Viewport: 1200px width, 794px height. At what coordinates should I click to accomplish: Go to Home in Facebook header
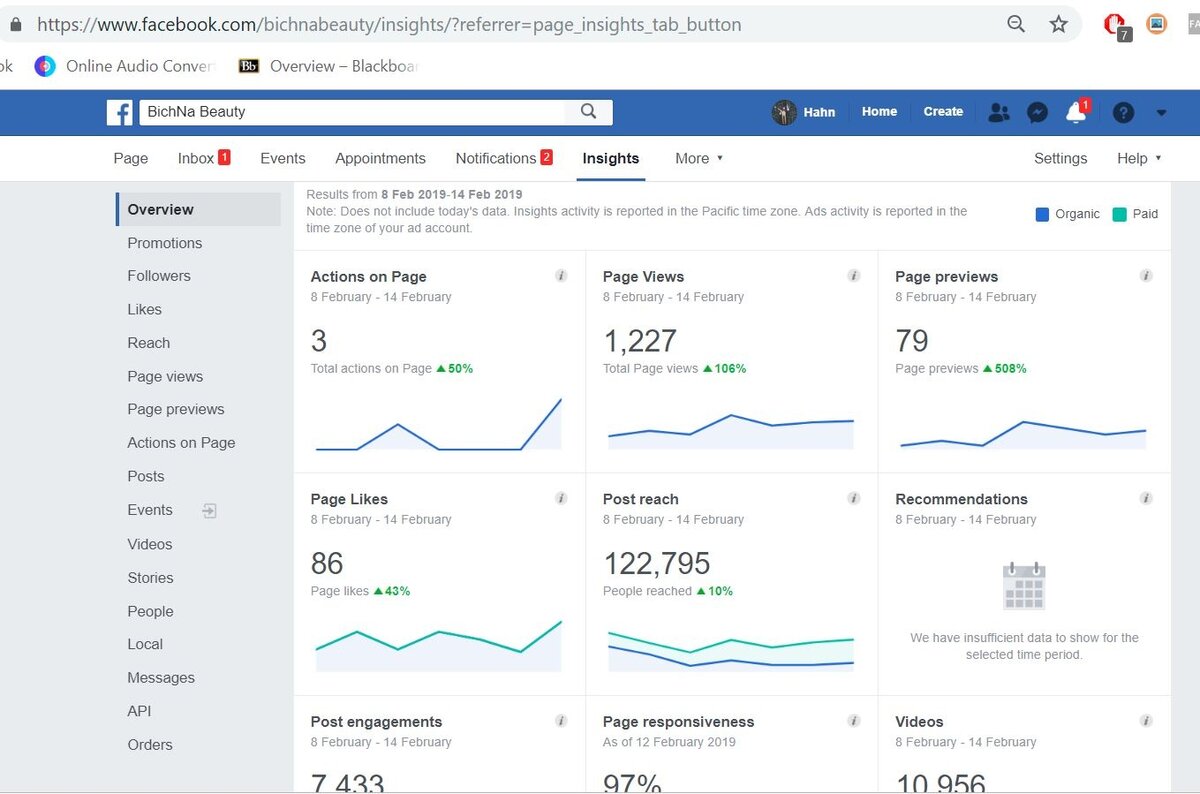(879, 112)
